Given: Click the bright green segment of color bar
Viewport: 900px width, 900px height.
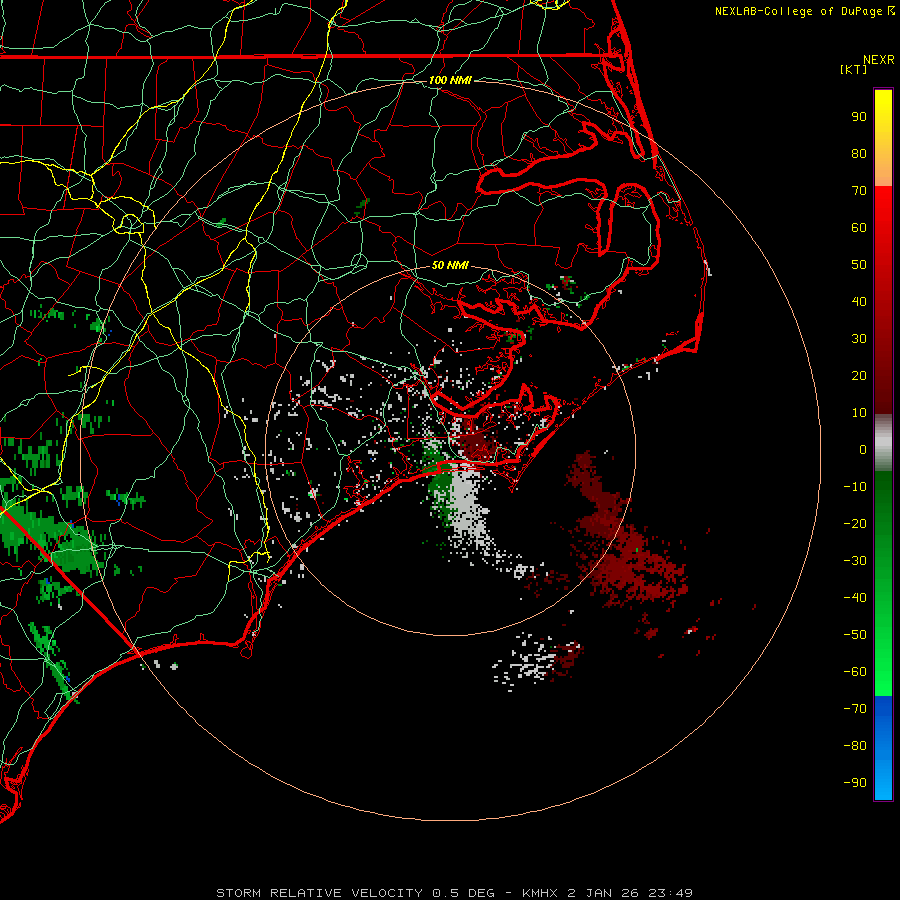Looking at the screenshot, I should 883,583.
